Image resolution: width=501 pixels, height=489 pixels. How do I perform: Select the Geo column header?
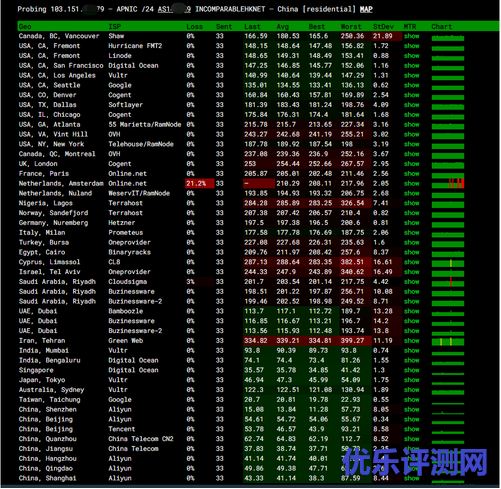(x=25, y=26)
